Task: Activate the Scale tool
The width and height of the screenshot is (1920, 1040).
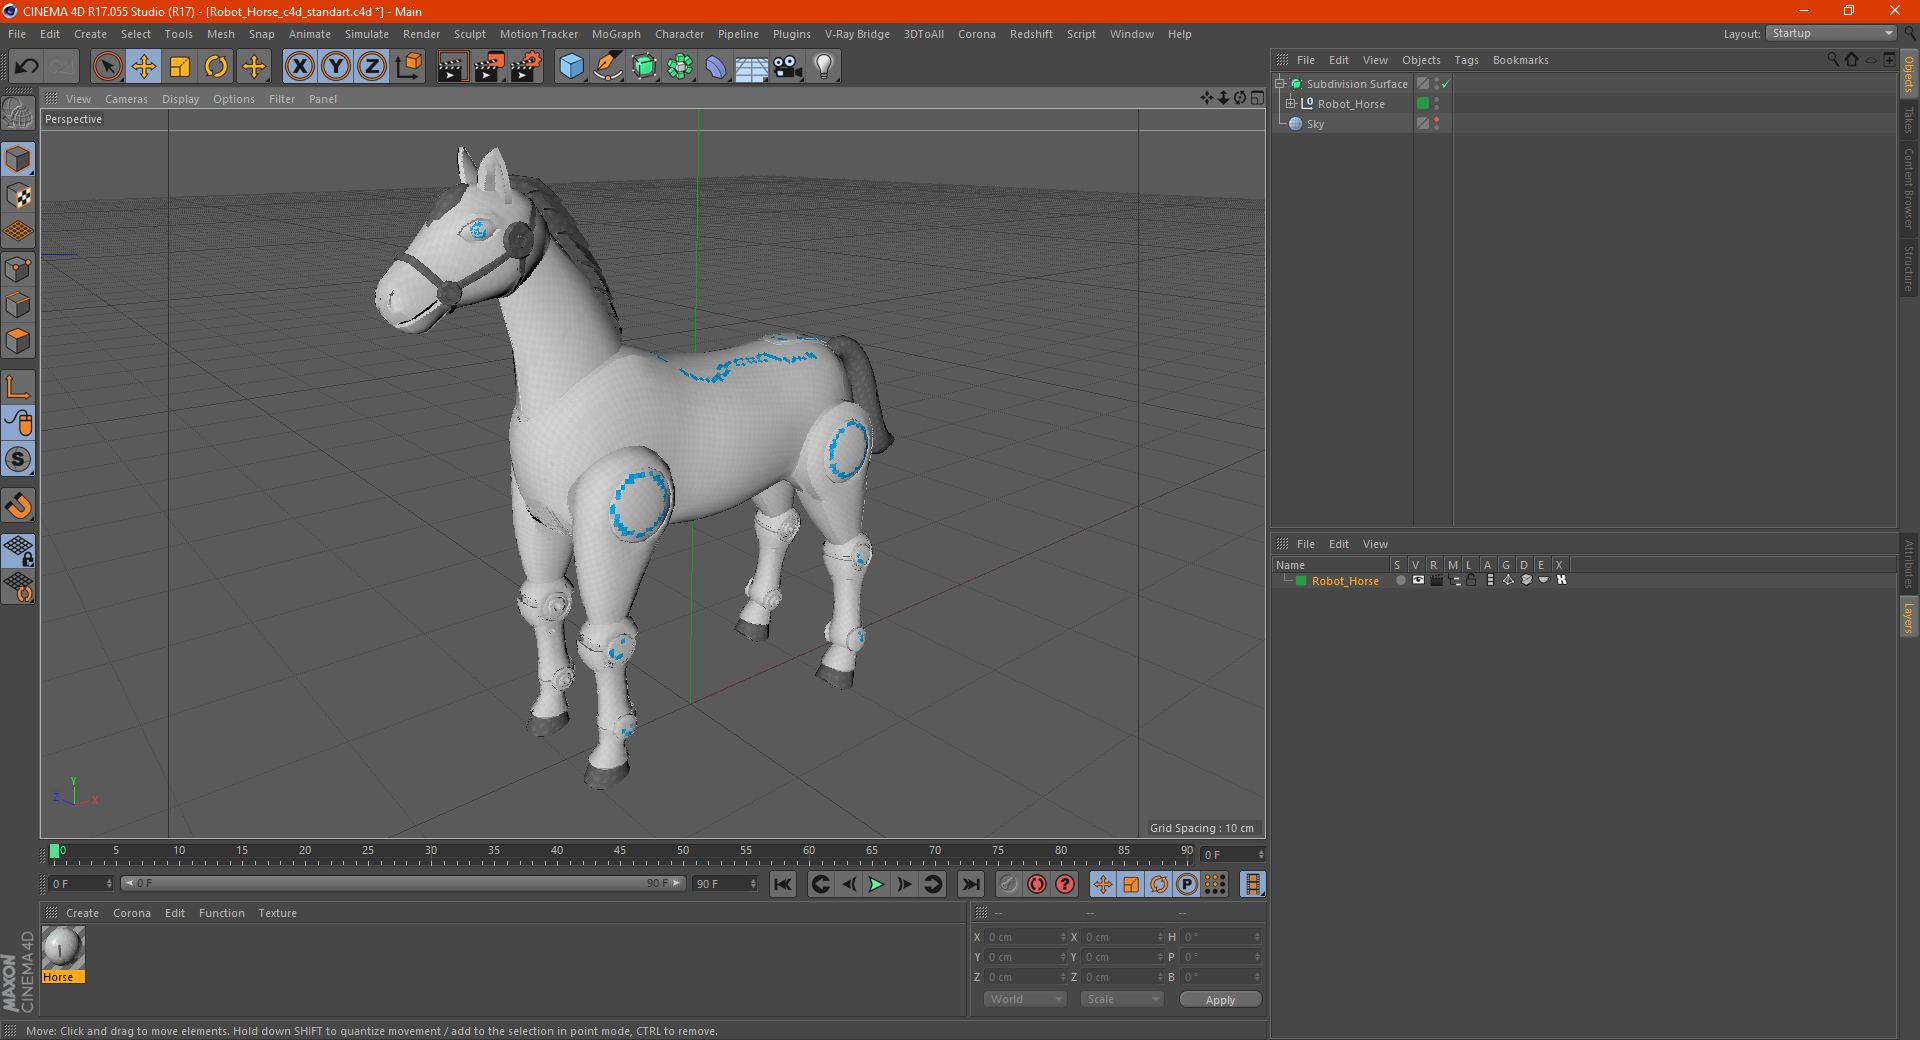Action: click(180, 67)
